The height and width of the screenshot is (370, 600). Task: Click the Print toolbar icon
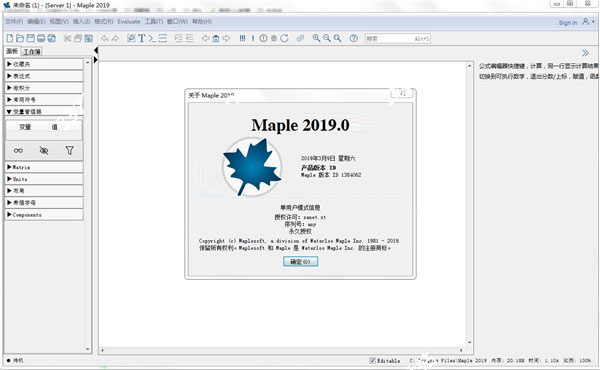pos(41,38)
